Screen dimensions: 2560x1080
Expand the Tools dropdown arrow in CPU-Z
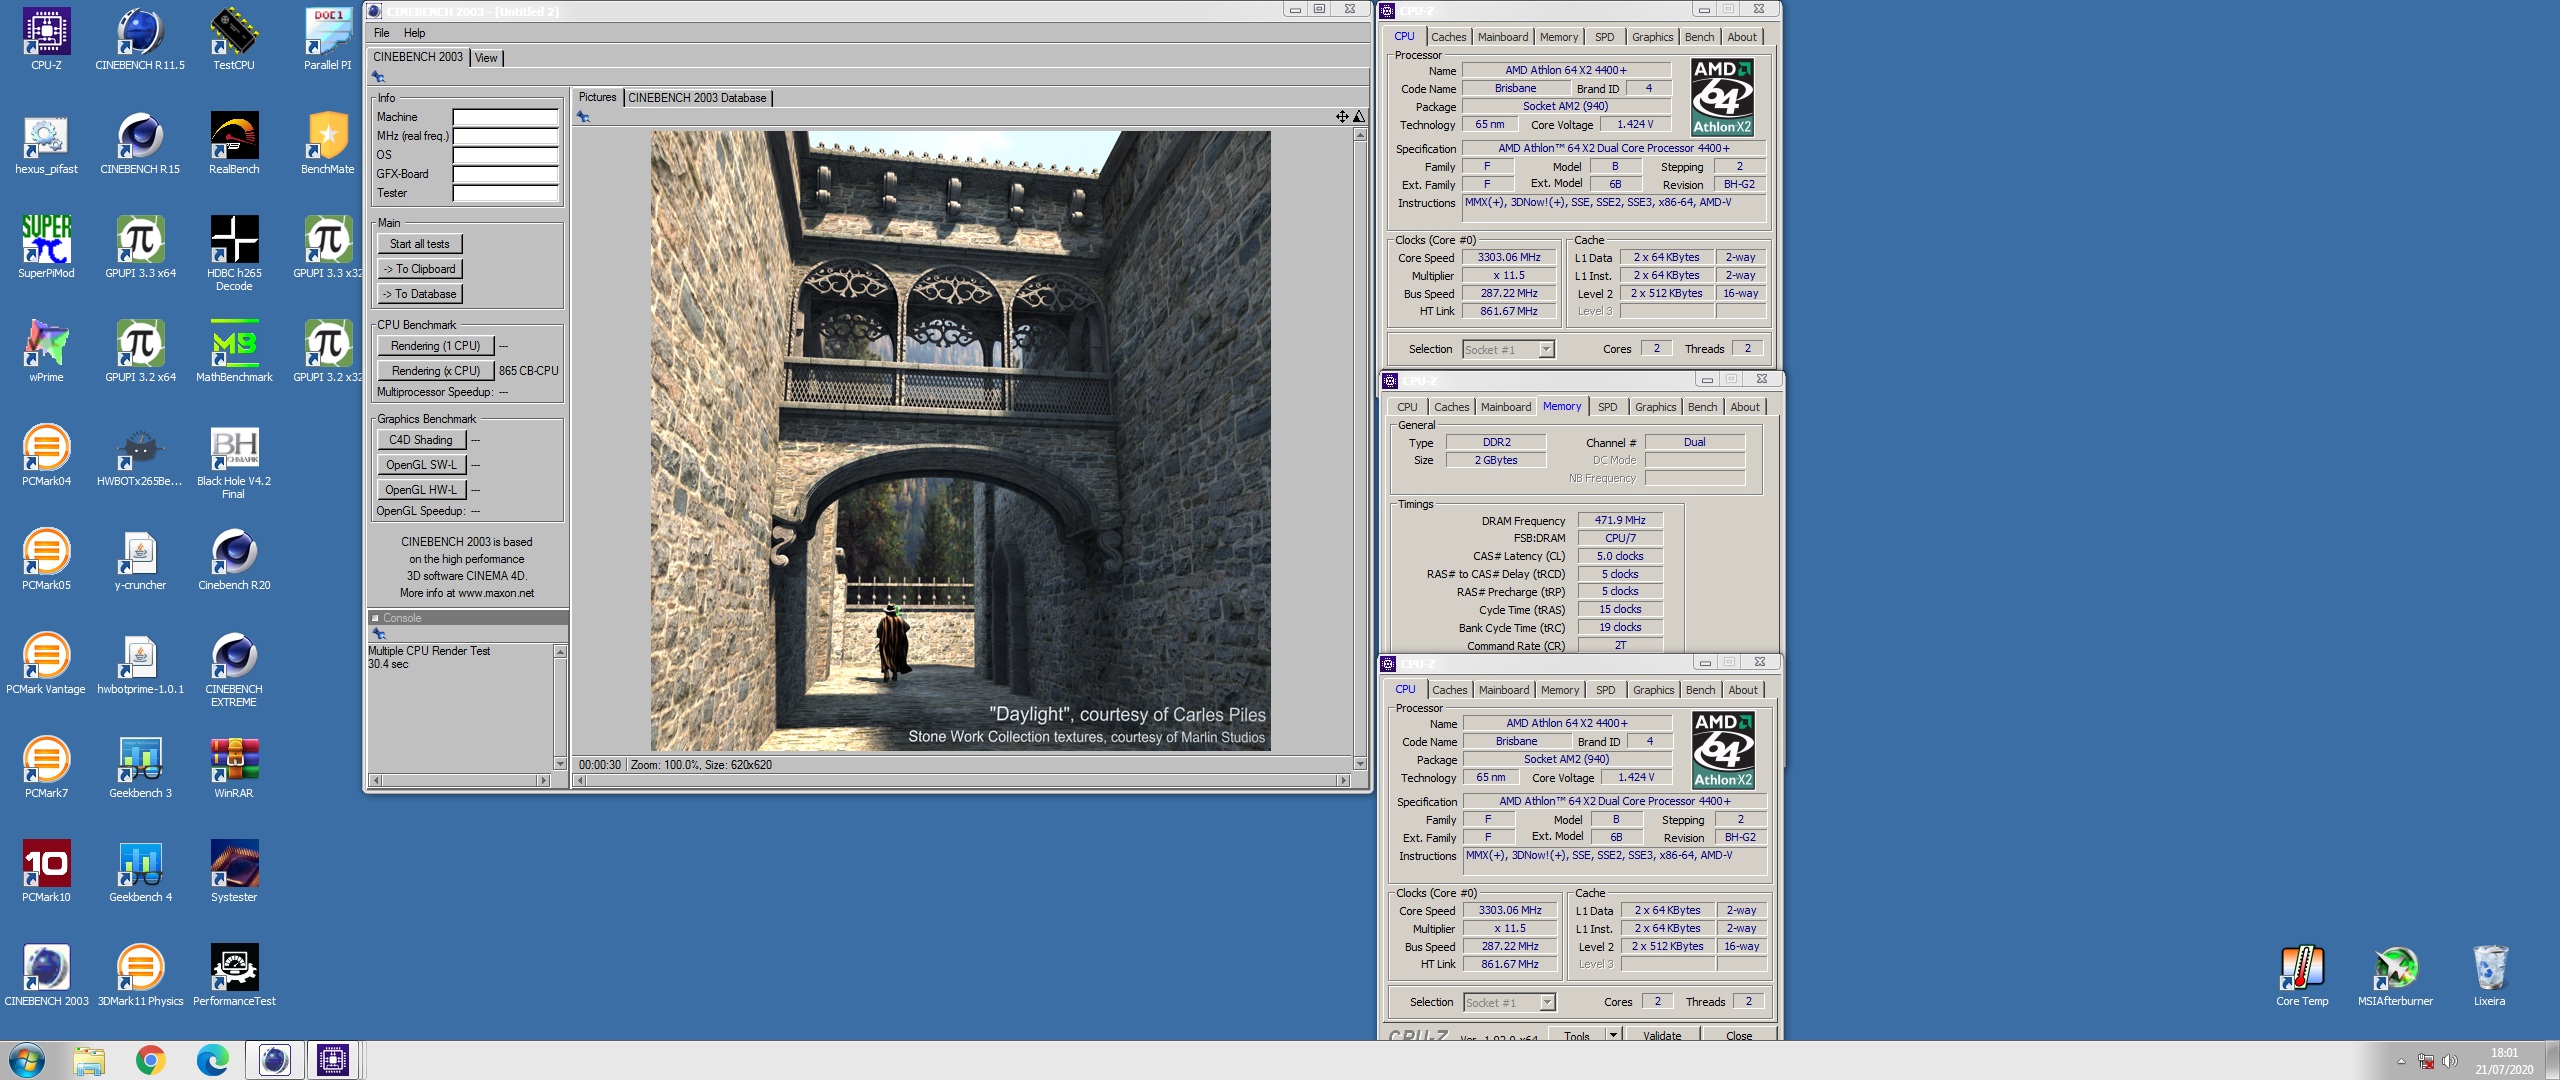[1613, 1035]
